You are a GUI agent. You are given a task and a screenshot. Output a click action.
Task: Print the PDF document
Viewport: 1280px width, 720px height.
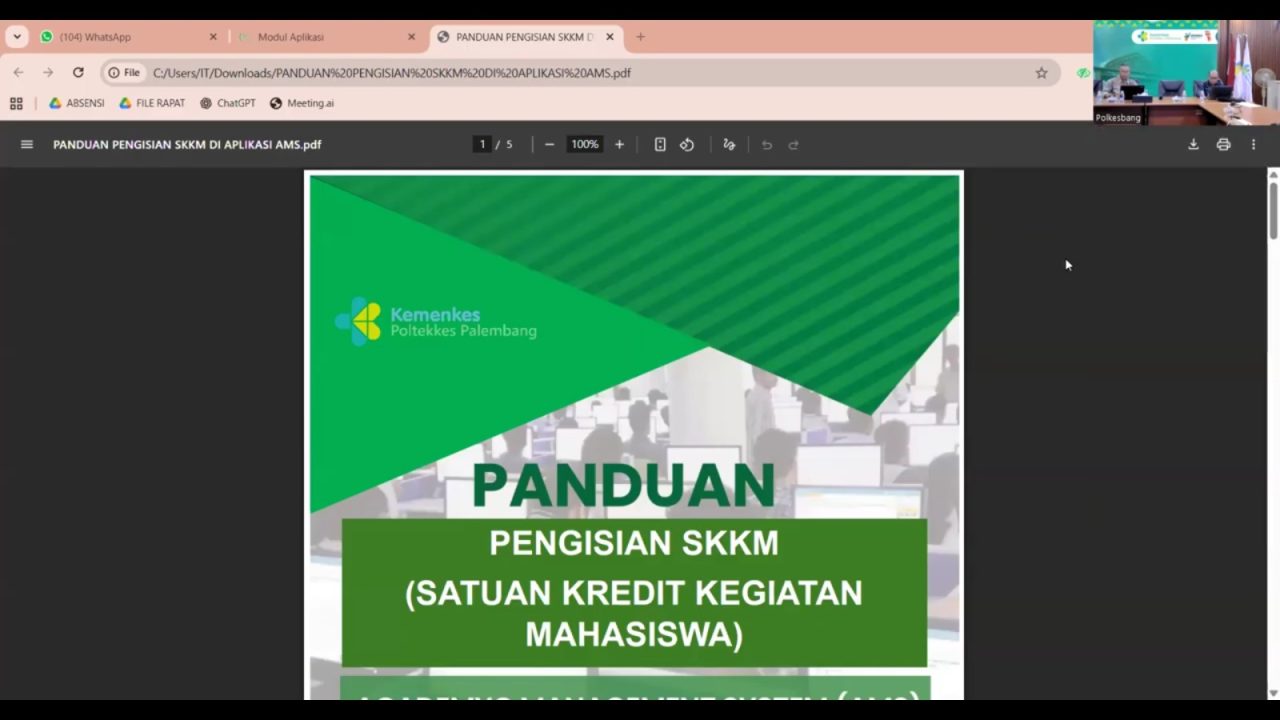[x=1223, y=144]
